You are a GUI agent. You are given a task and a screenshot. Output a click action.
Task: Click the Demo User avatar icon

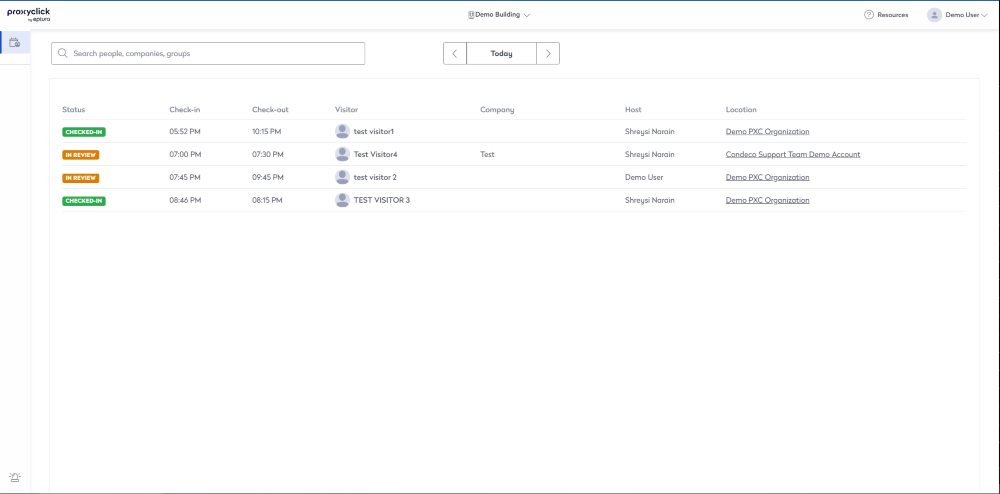(x=934, y=15)
